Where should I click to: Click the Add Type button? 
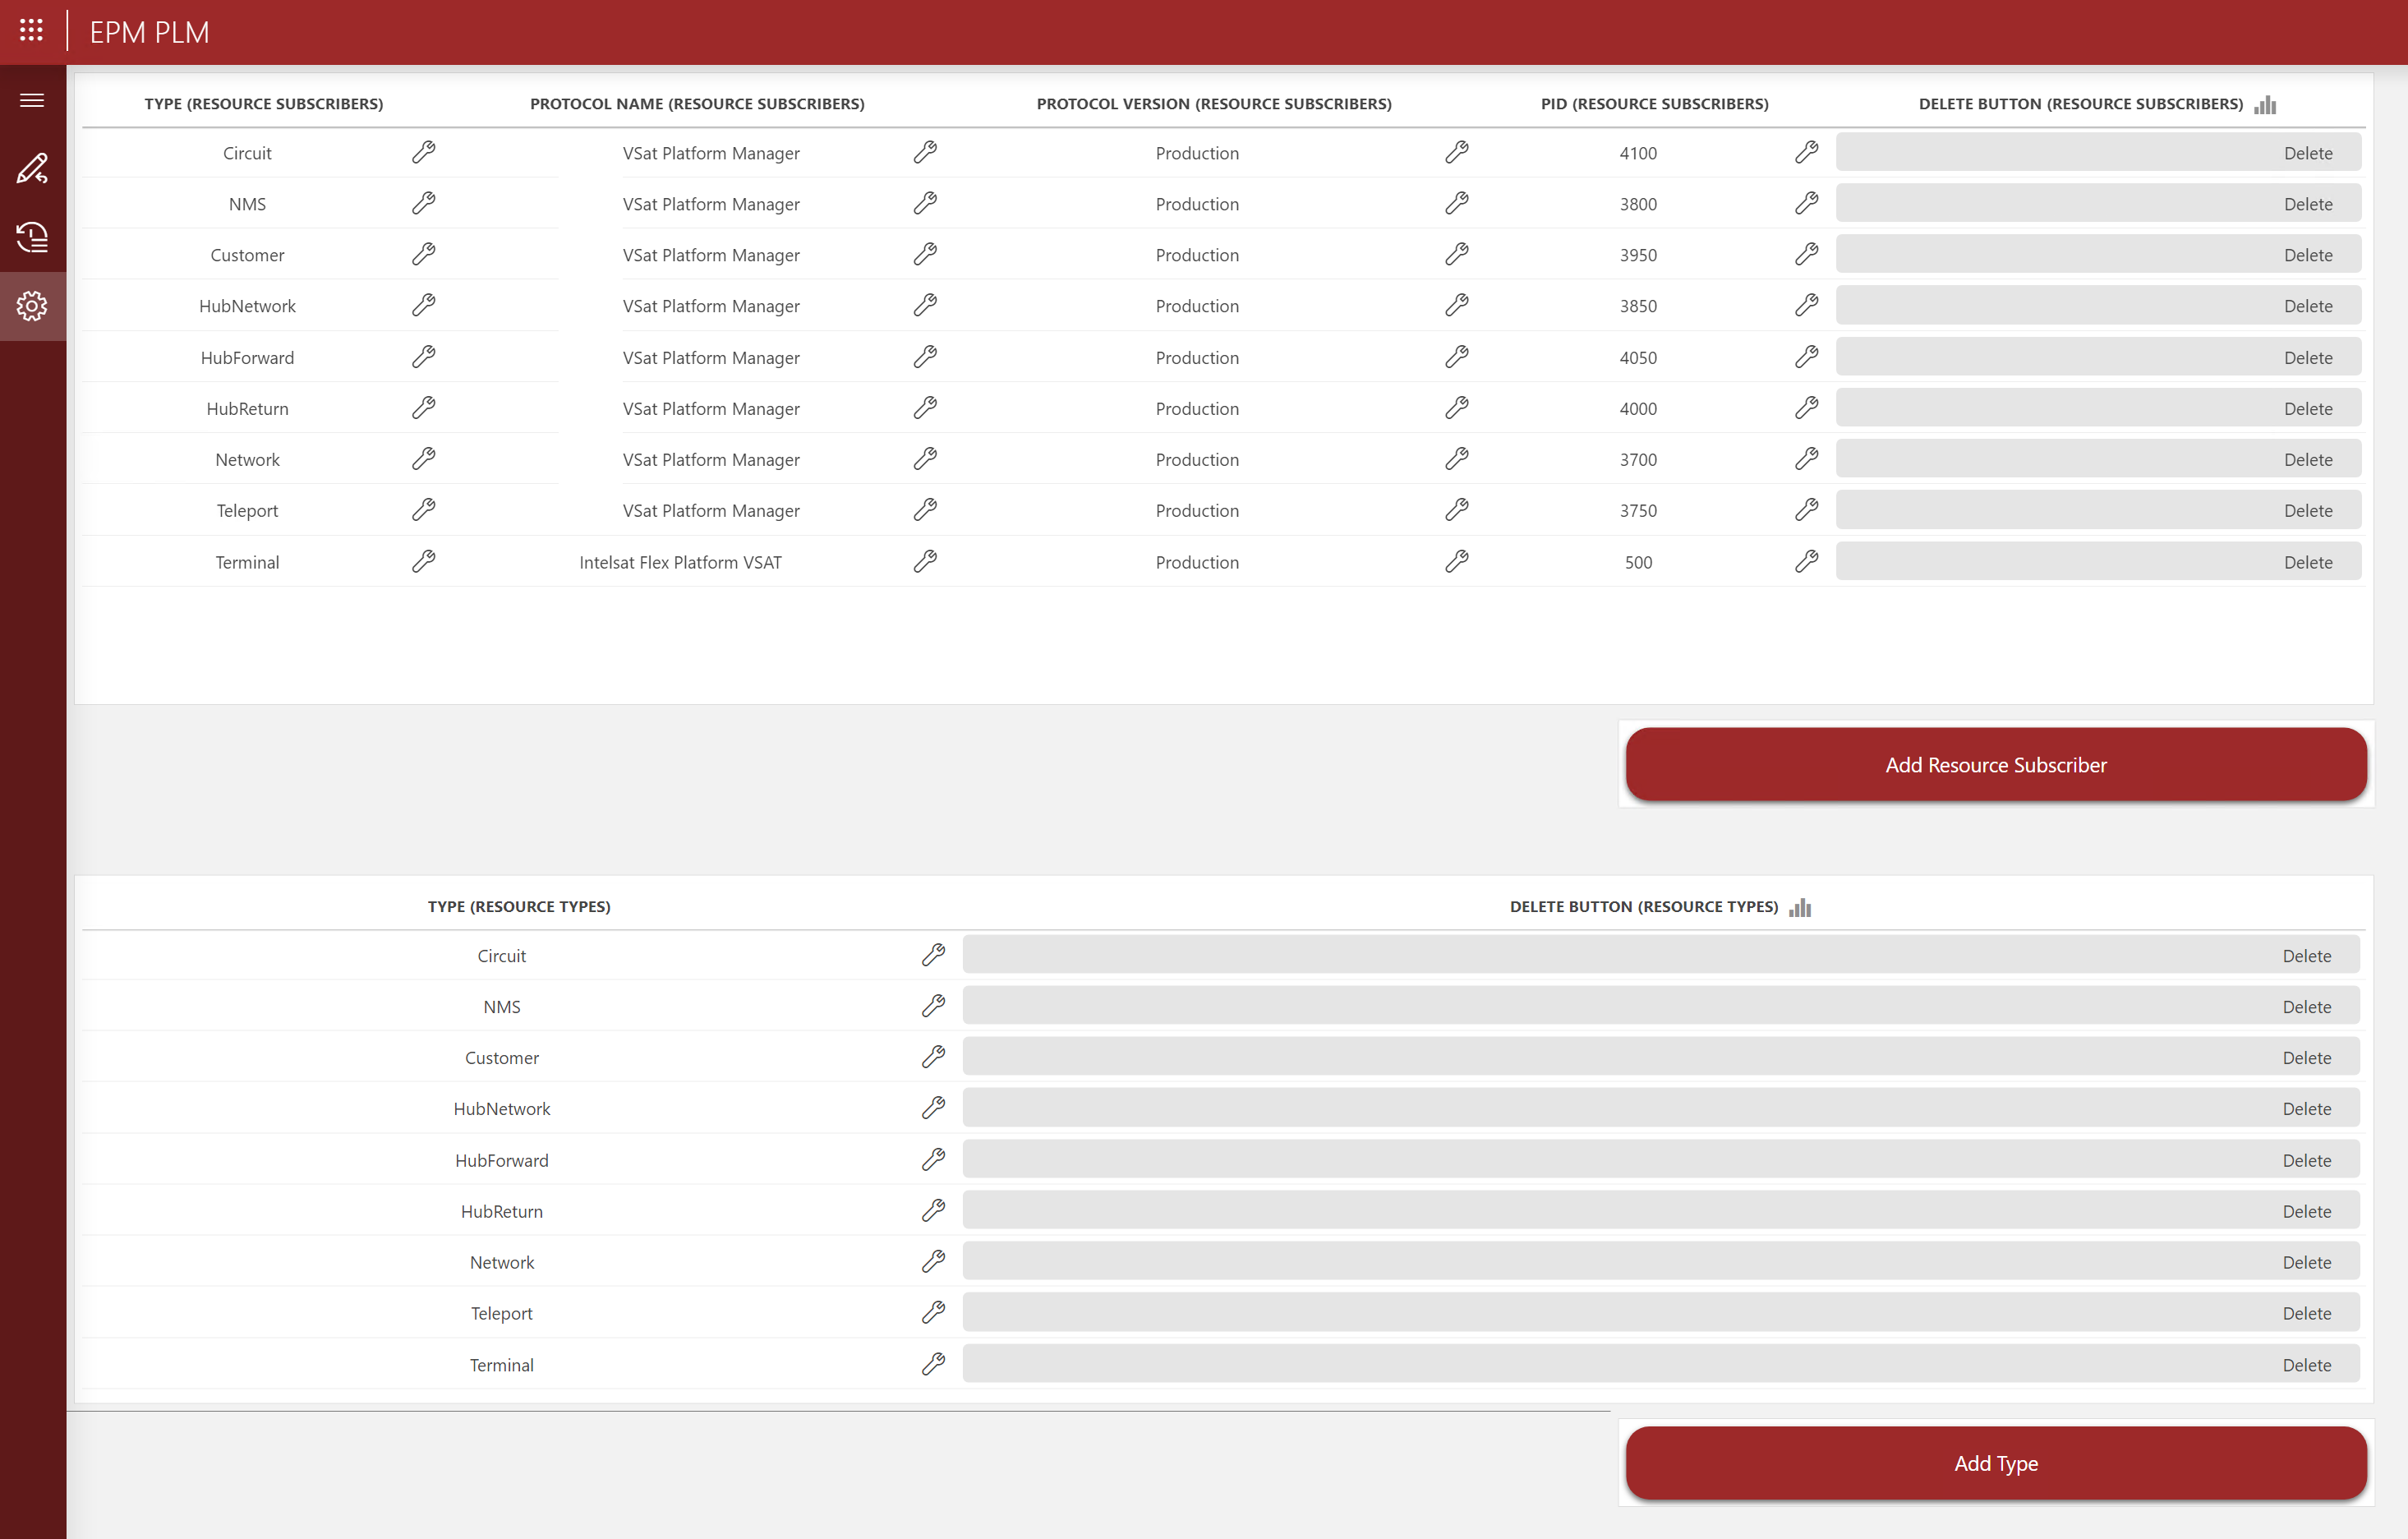[x=1996, y=1463]
